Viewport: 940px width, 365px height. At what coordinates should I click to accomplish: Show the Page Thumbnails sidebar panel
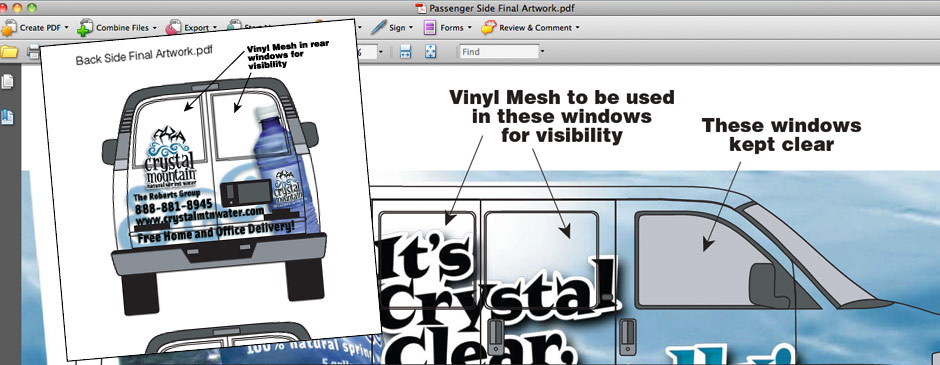click(x=8, y=82)
